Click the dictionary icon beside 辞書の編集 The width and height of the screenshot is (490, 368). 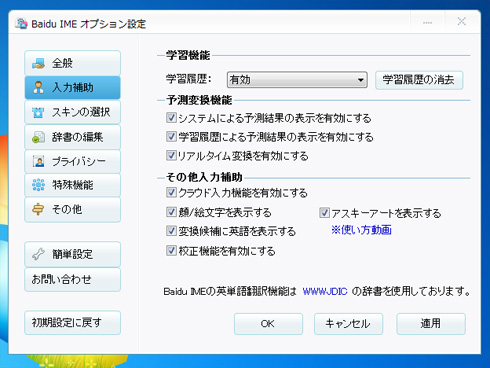coord(38,137)
